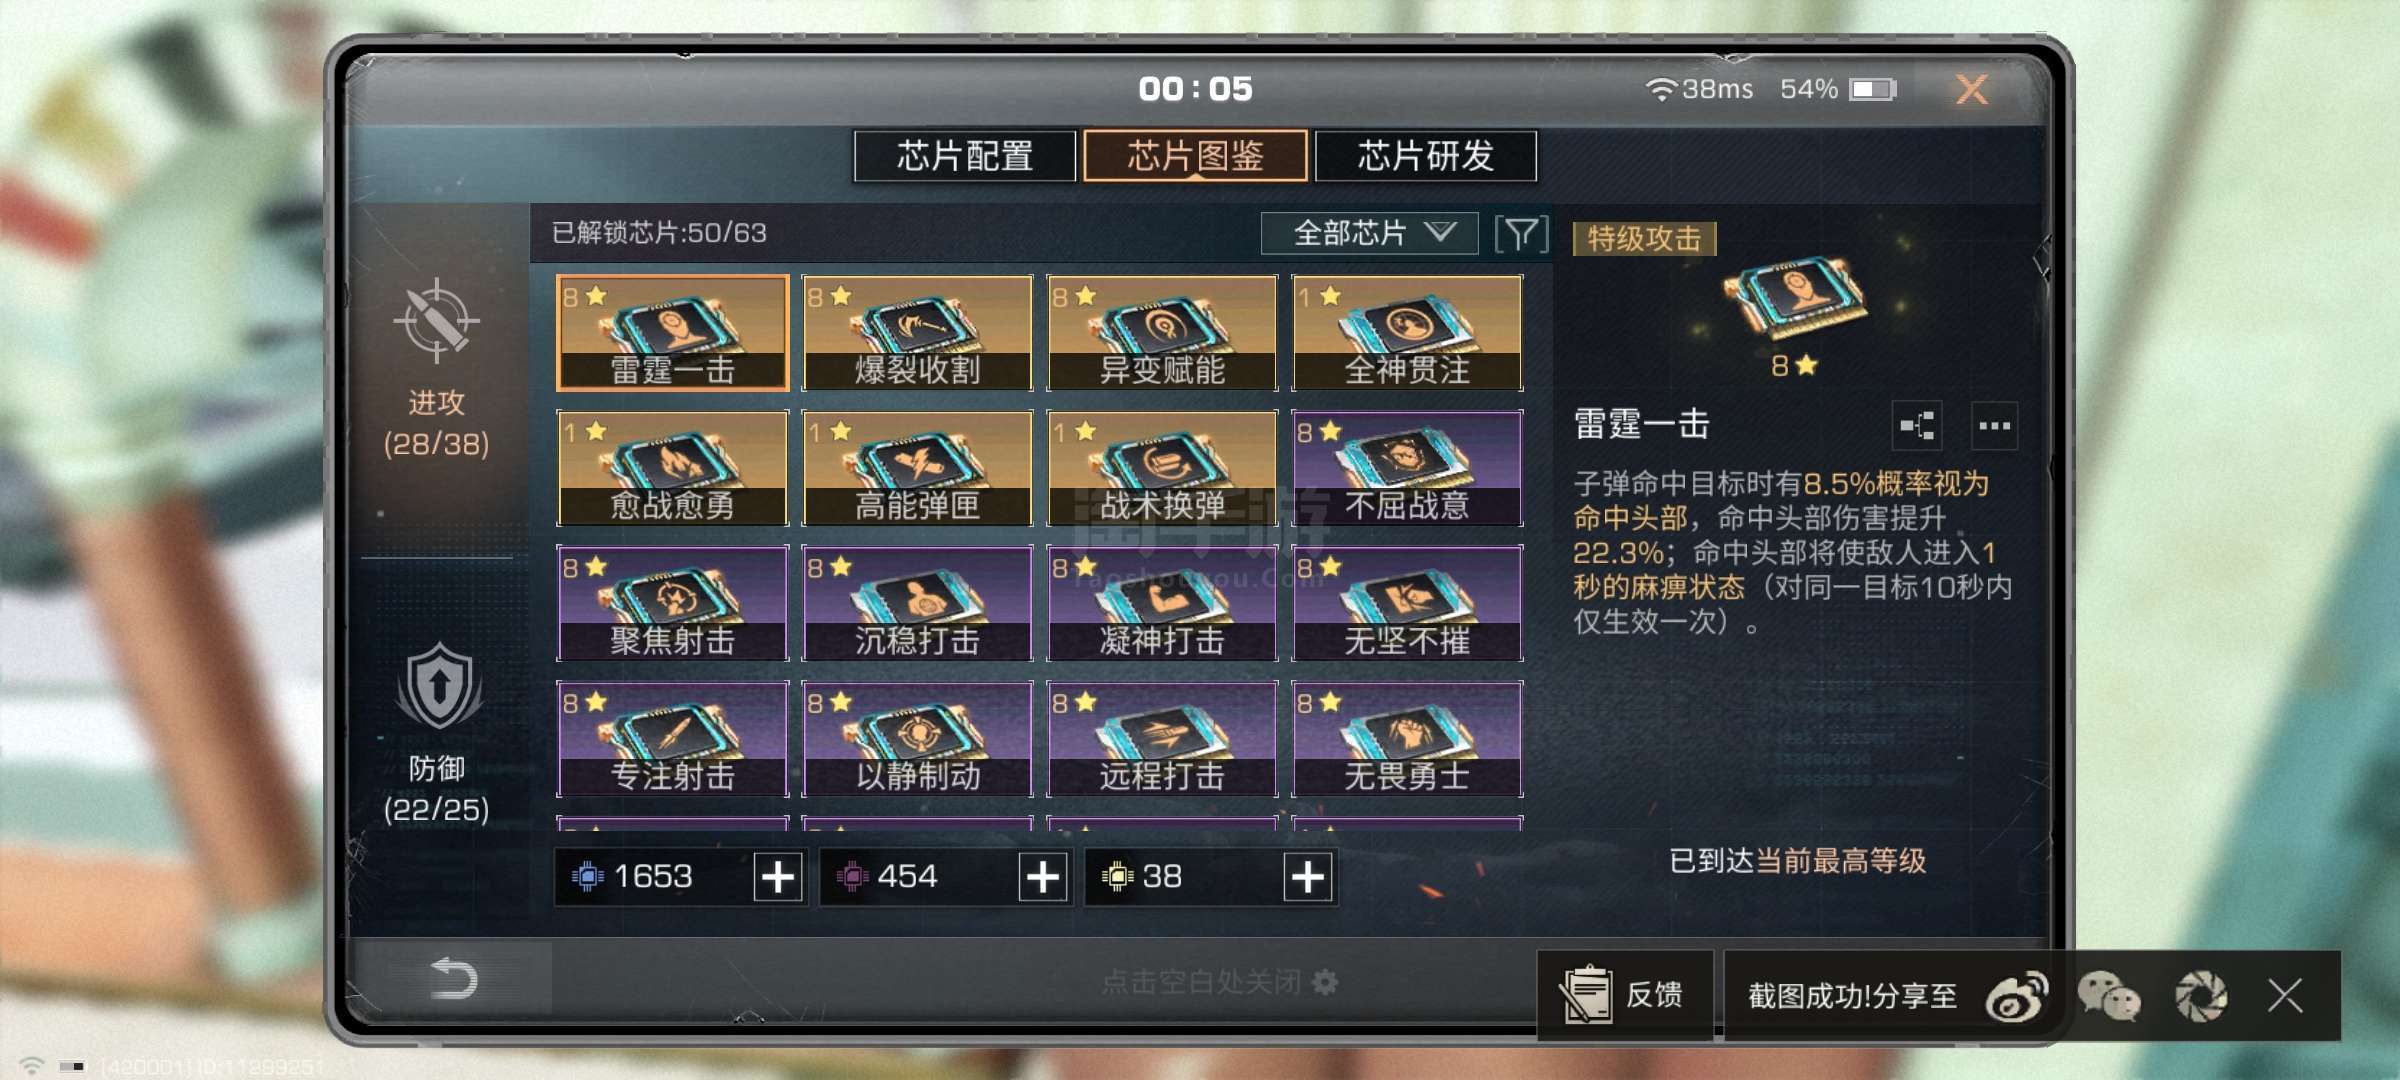Add more purple chip currency 454

(1043, 877)
